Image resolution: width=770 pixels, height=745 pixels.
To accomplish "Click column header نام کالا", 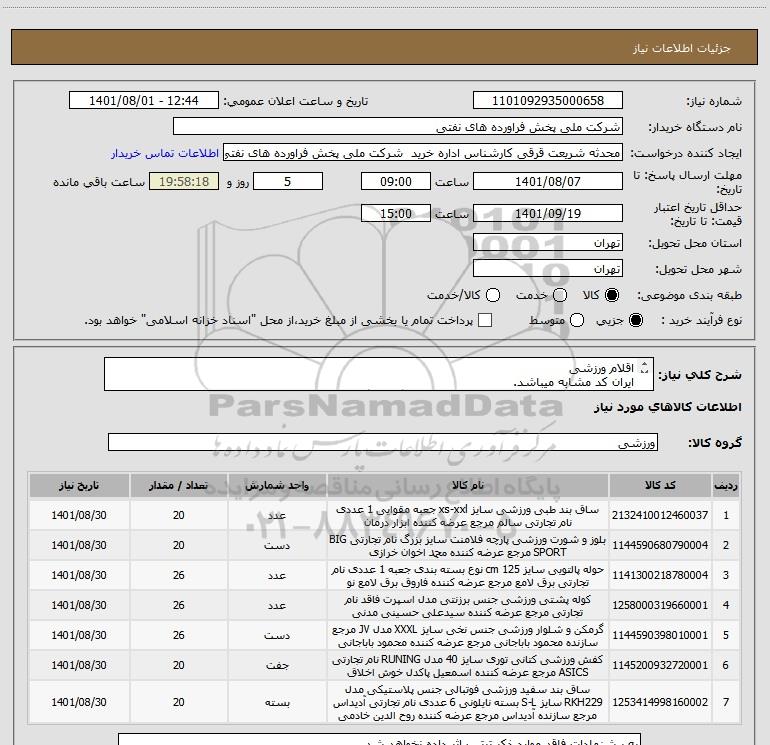I will [468, 485].
